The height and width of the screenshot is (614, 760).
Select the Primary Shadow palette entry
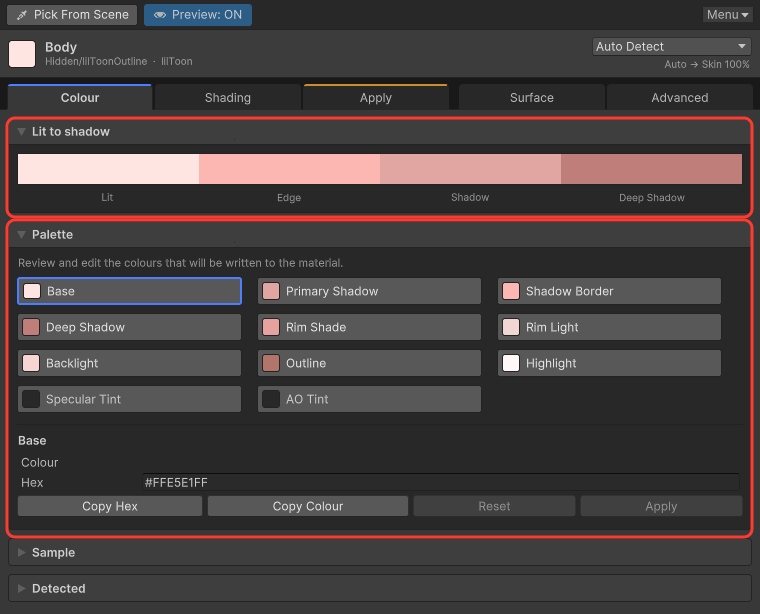tap(369, 291)
